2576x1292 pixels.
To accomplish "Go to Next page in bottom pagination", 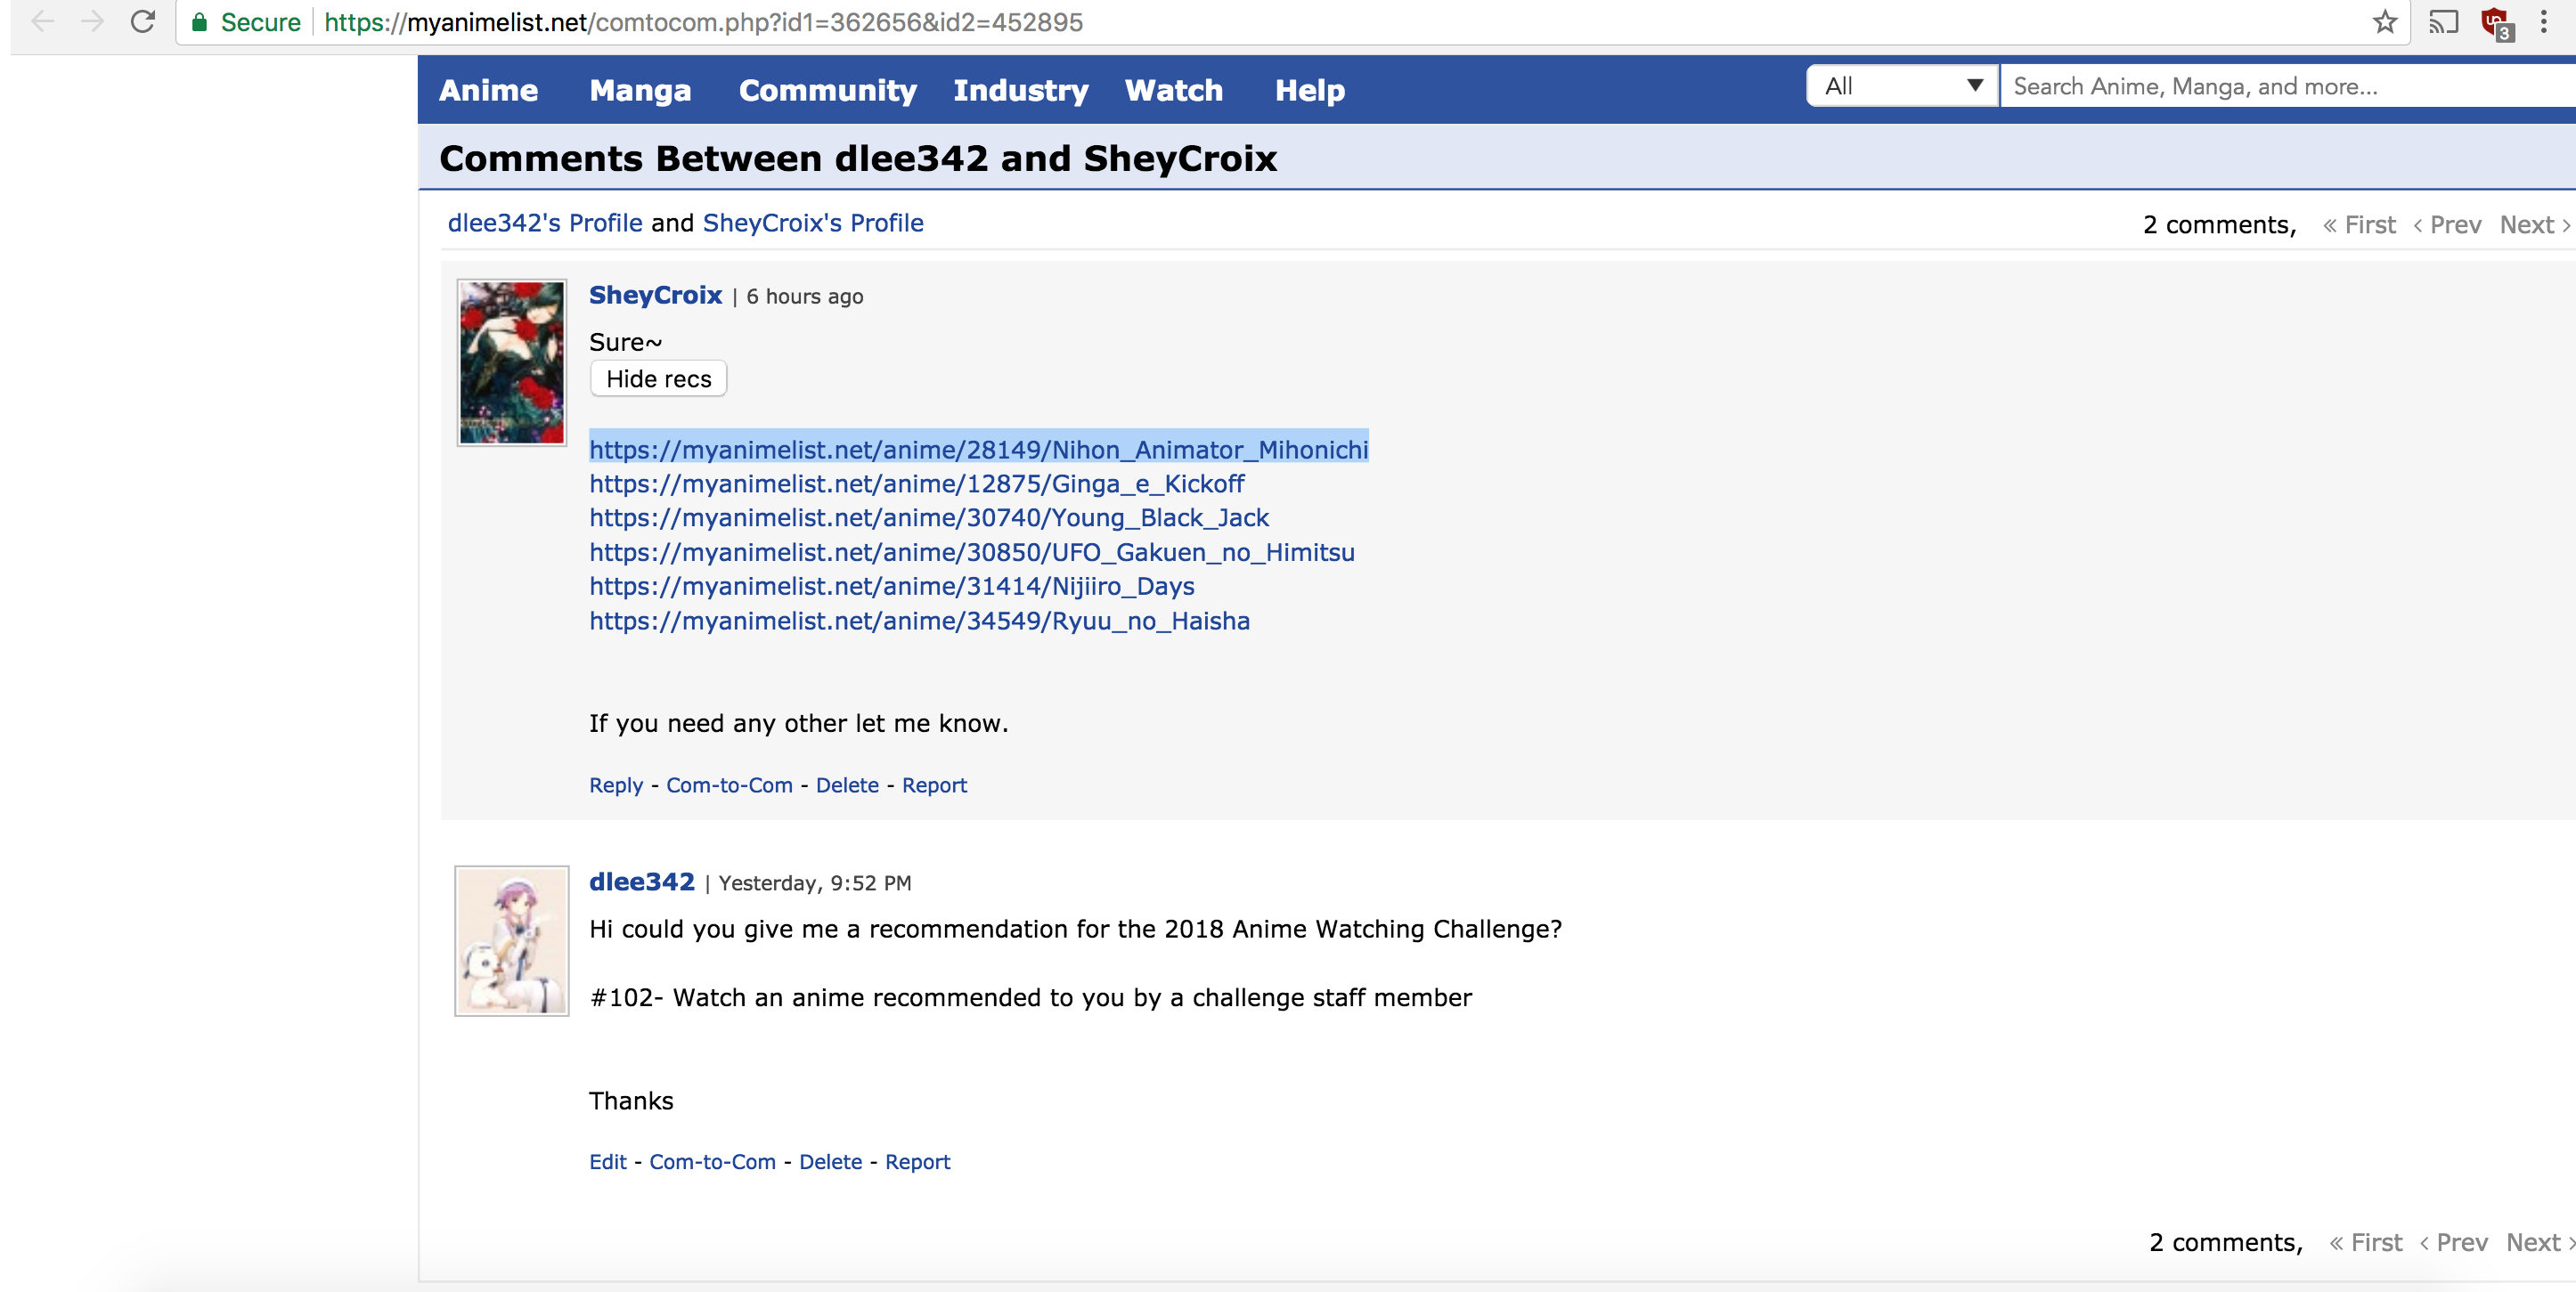I will [x=2540, y=1243].
